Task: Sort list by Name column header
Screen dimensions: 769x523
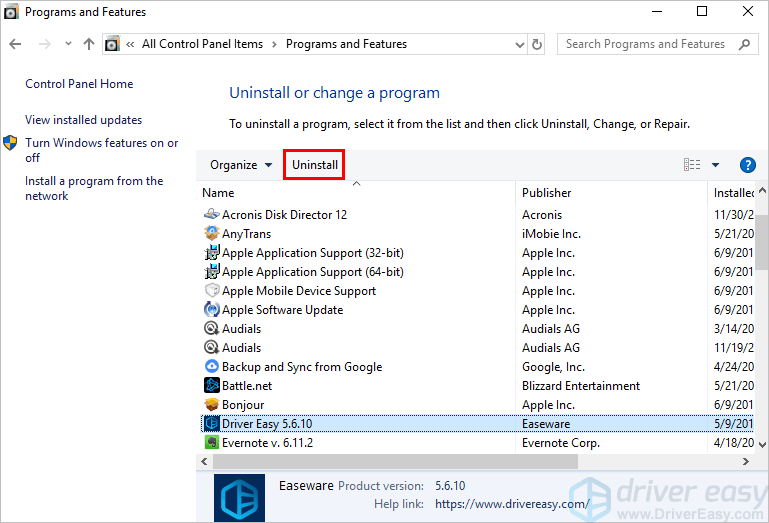Action: coord(218,193)
